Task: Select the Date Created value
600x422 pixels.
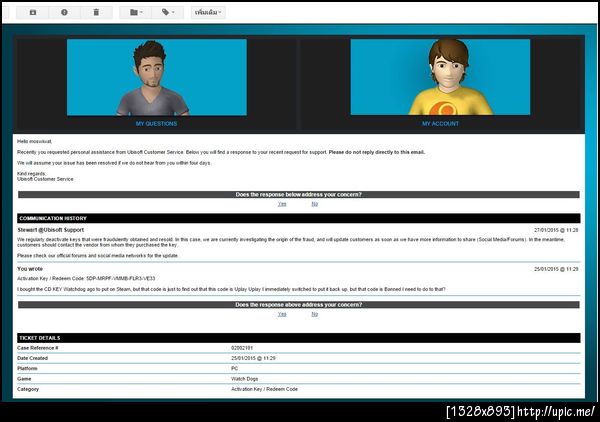Action: (x=253, y=358)
